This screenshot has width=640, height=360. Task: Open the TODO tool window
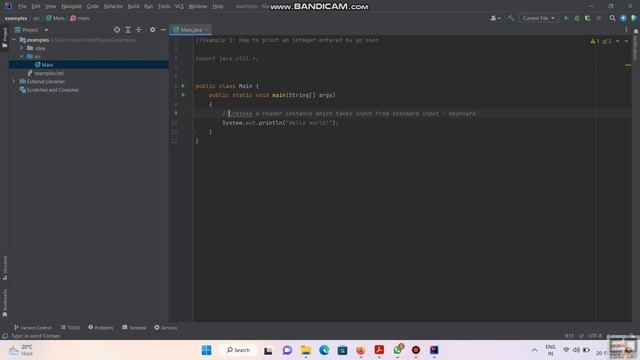click(70, 327)
